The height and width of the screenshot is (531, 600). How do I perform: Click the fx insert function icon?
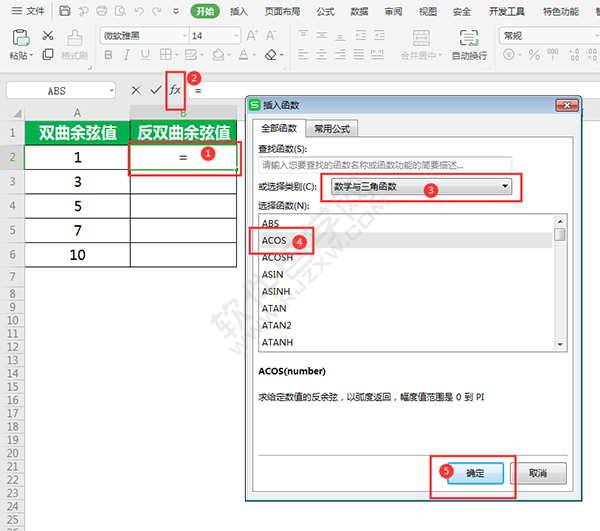[175, 90]
